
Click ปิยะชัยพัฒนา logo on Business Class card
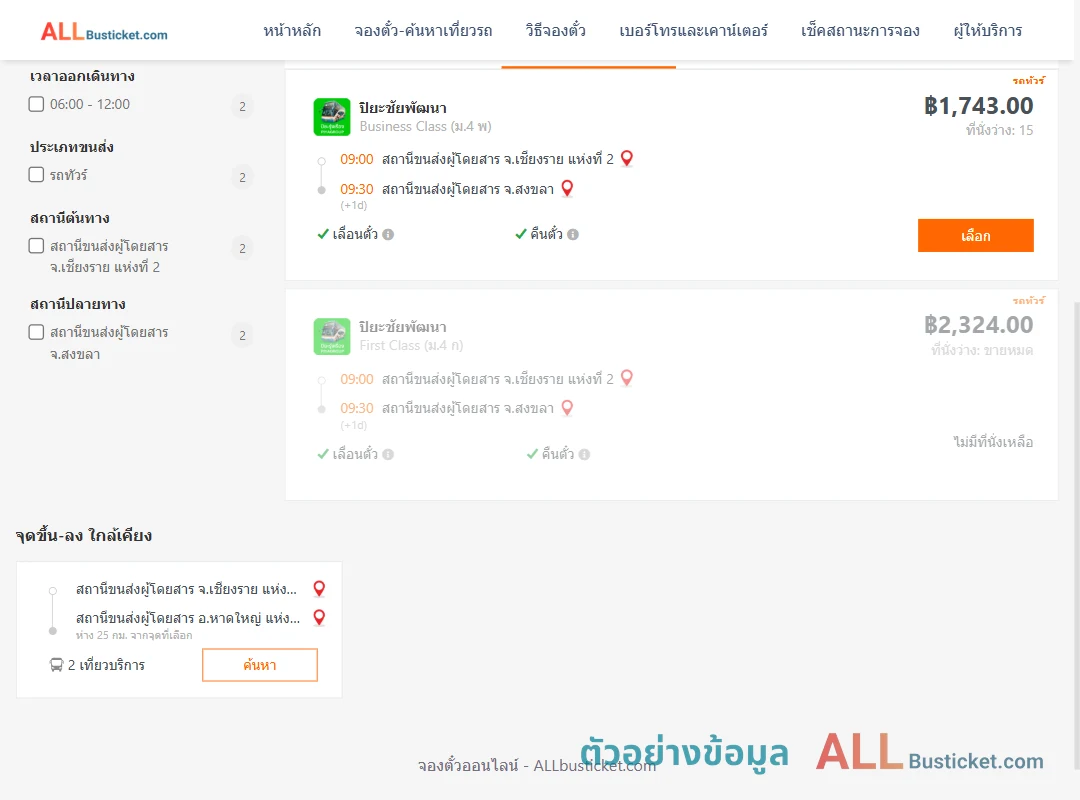[332, 116]
